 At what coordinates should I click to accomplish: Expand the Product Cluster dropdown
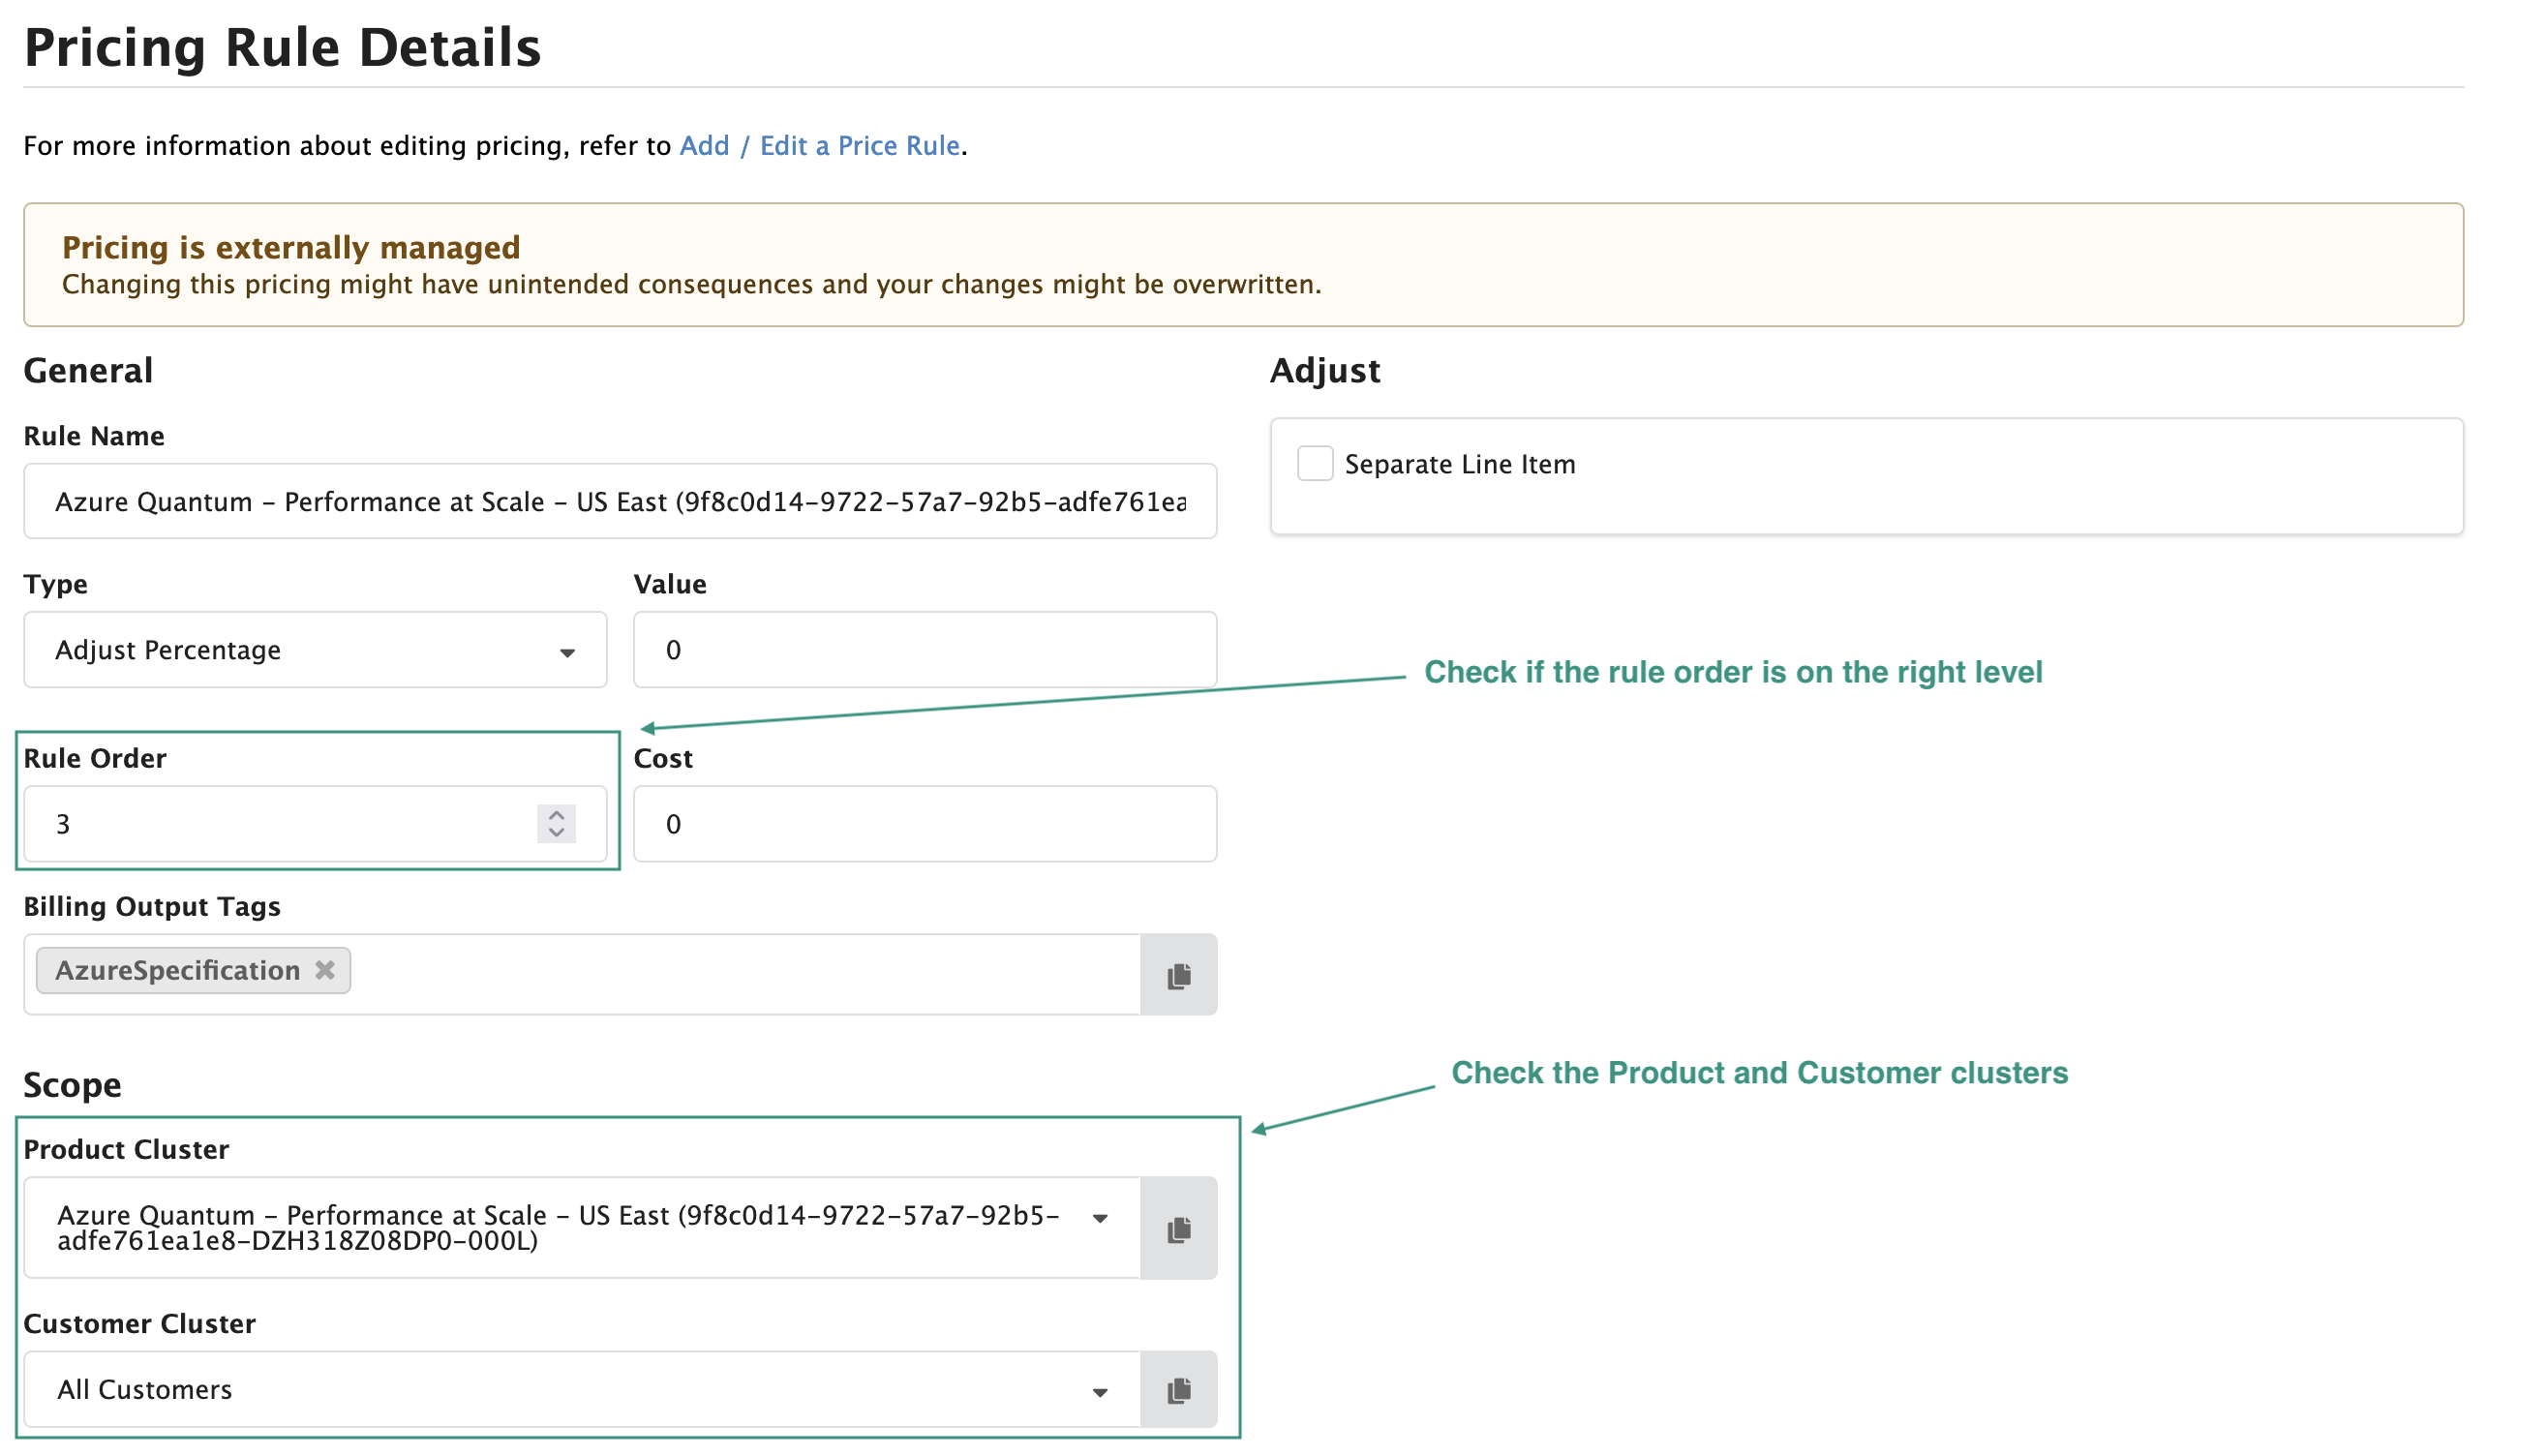click(x=1100, y=1219)
